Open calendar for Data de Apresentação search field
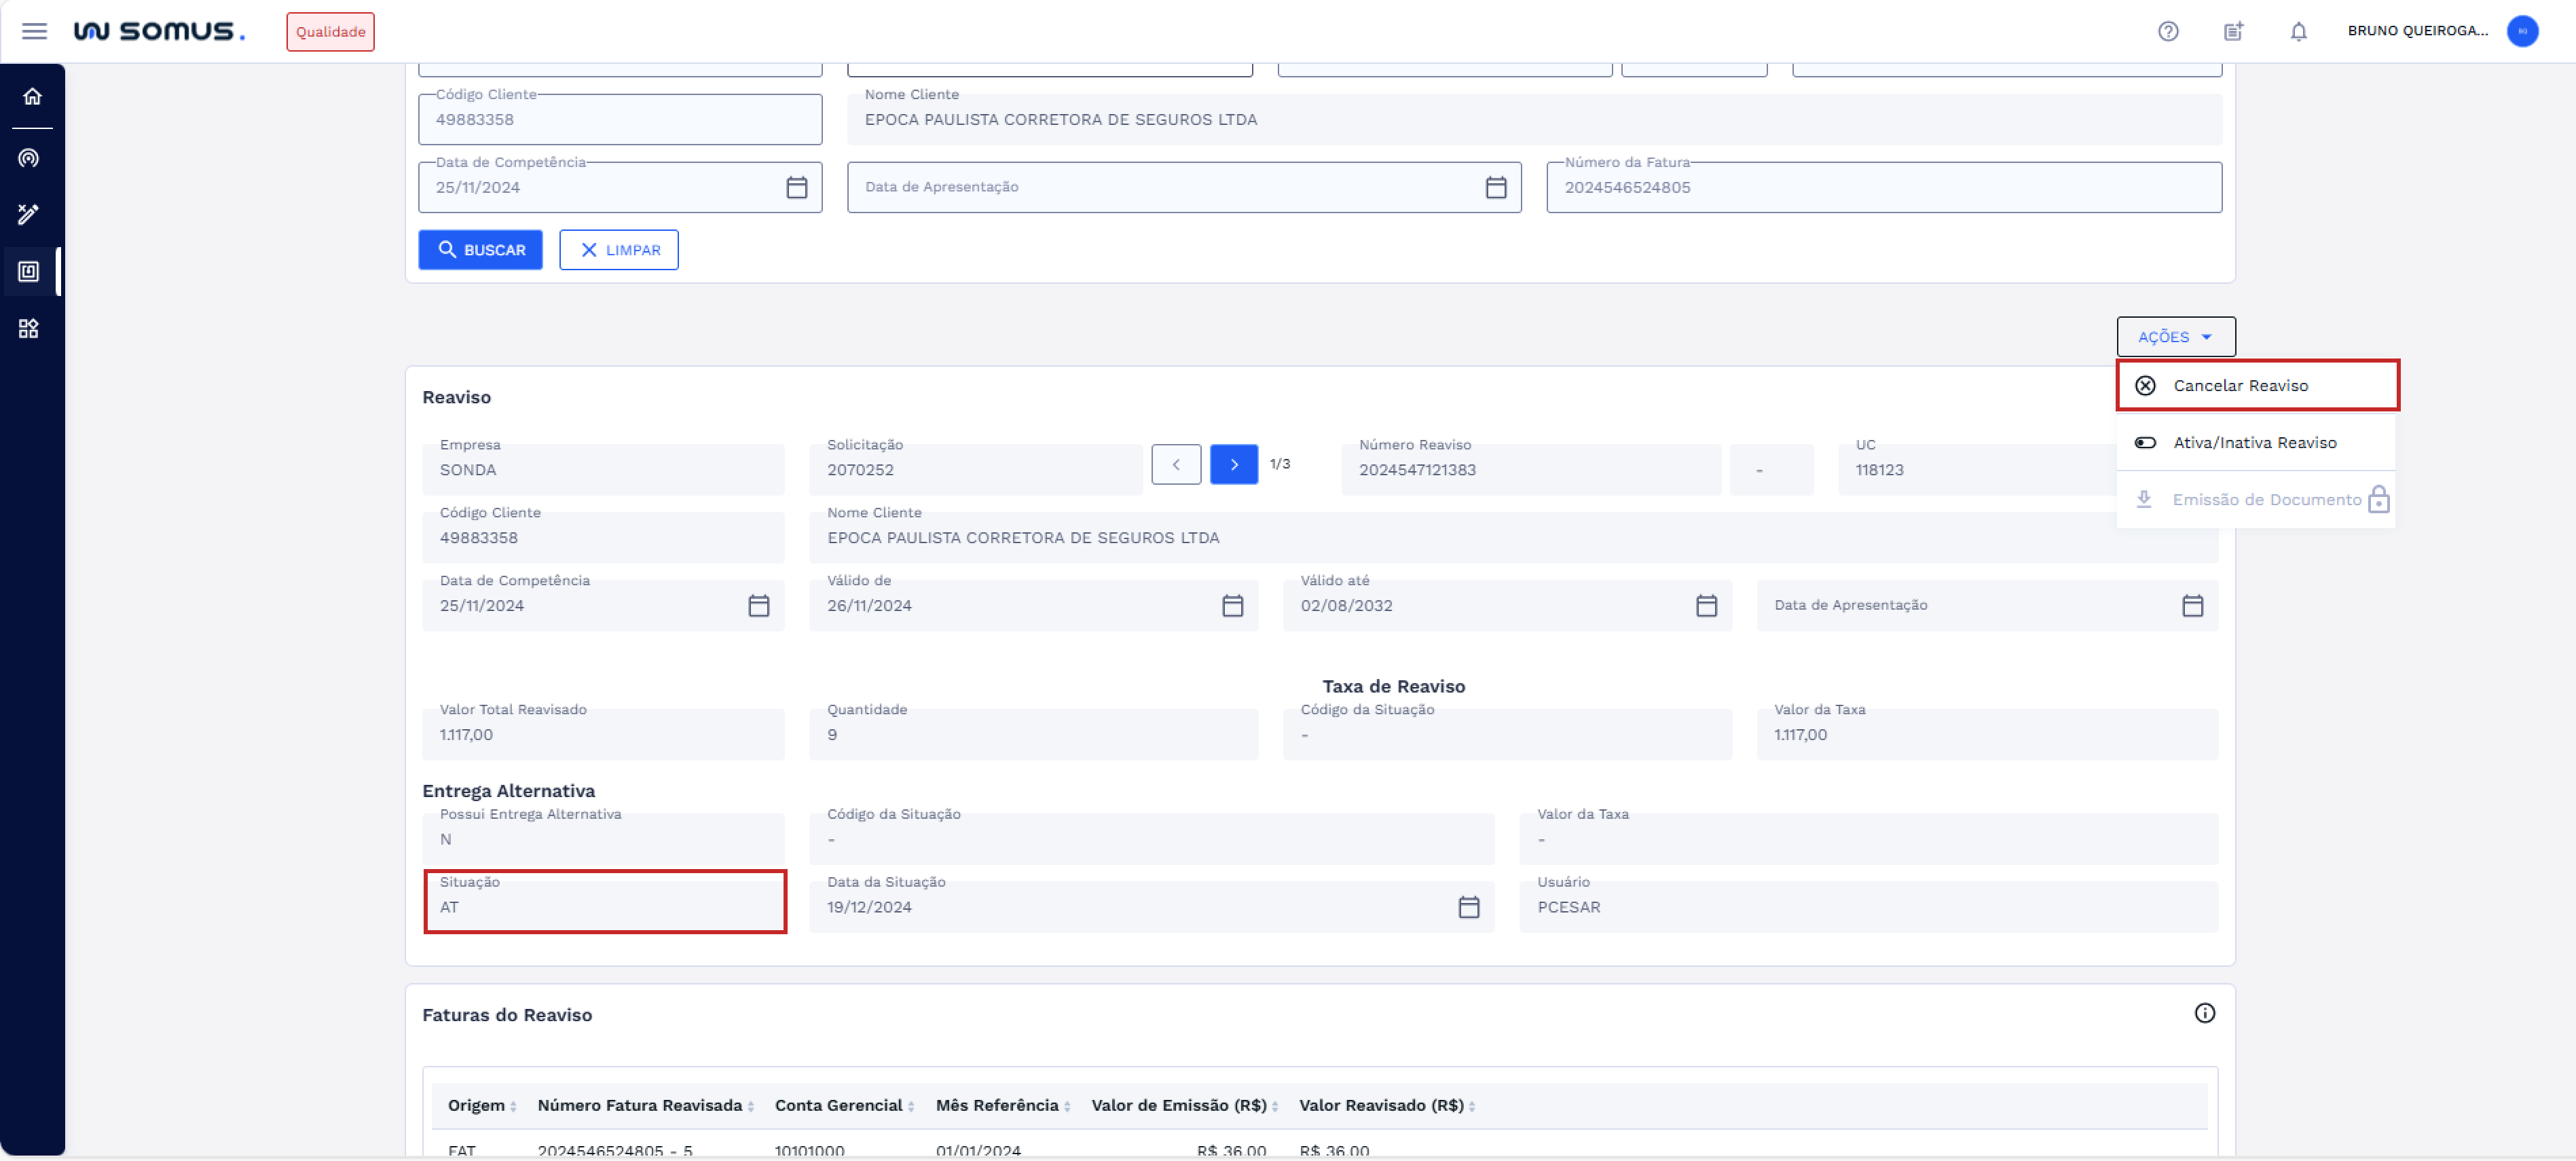The width and height of the screenshot is (2576, 1161). (1495, 187)
